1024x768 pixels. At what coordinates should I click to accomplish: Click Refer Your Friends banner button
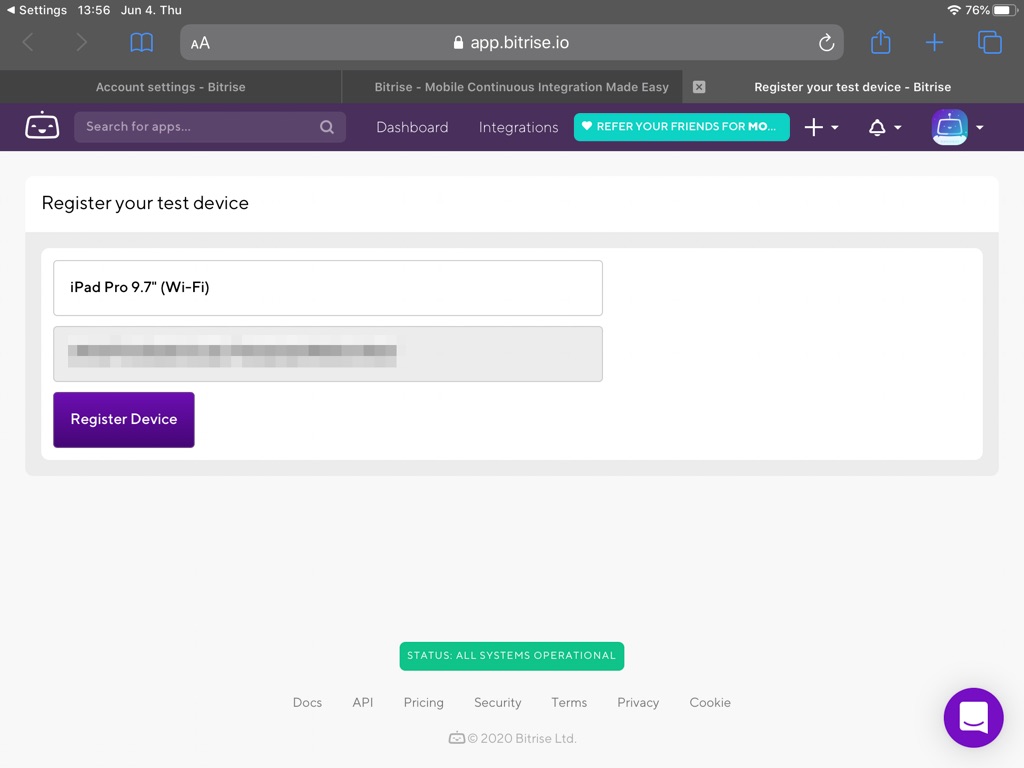coord(681,127)
